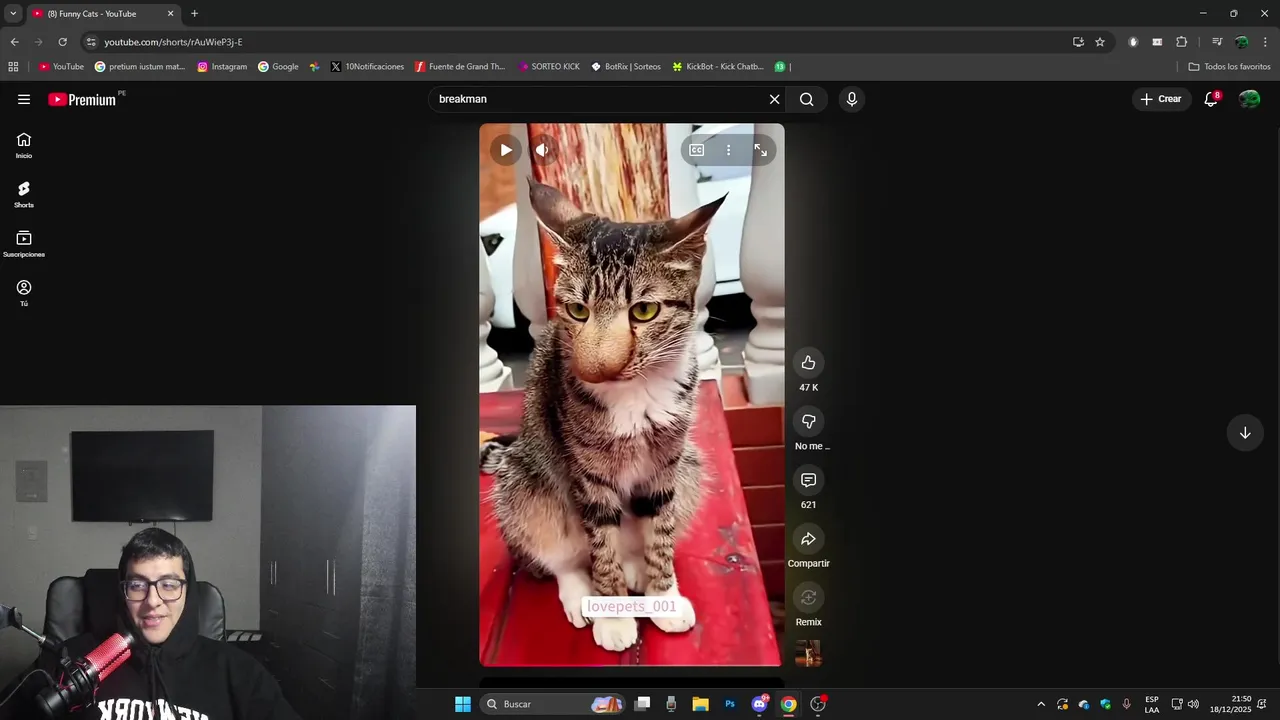
Task: Open YouTube account avatar menu
Action: [x=1249, y=99]
